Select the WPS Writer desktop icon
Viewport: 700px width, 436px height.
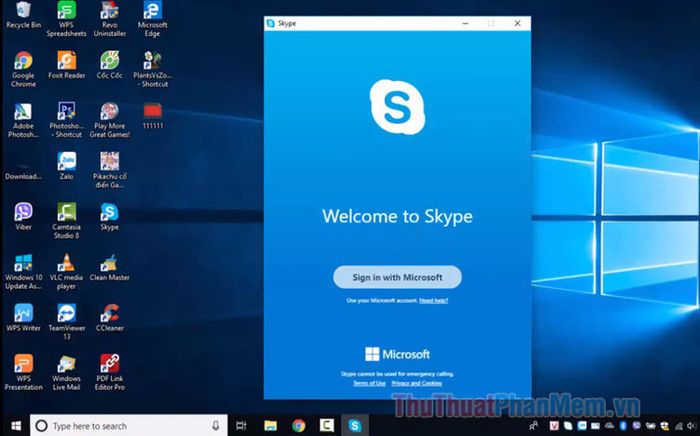(23, 317)
